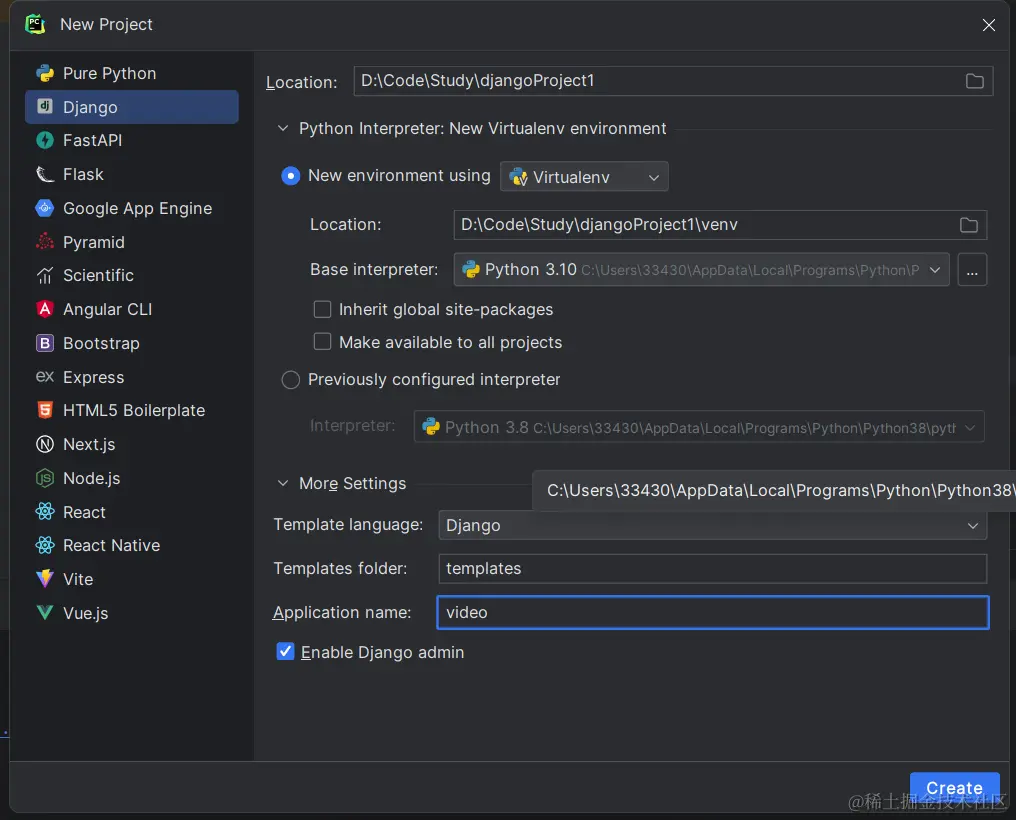Browse folder for project Location
The image size is (1016, 820).
tap(975, 81)
